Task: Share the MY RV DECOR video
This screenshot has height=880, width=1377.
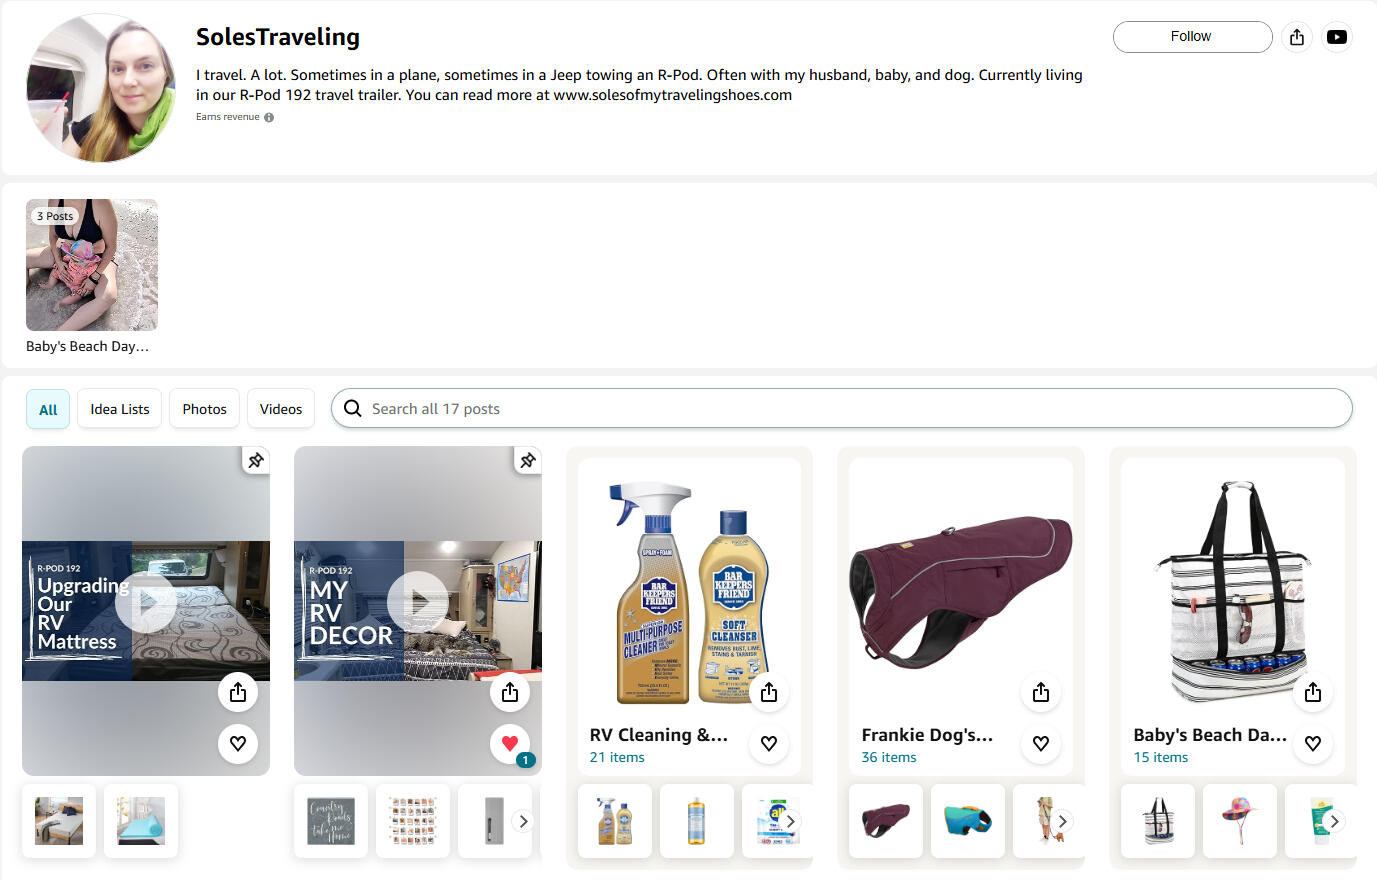Action: [510, 692]
